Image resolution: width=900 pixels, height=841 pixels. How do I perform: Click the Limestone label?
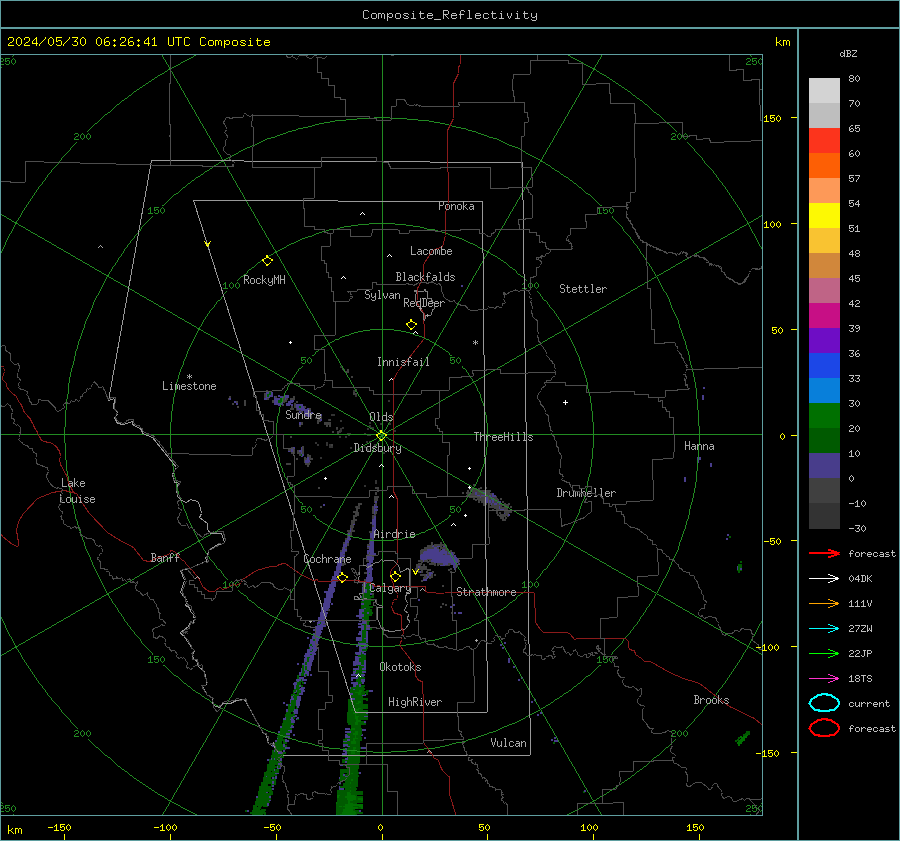click(189, 386)
